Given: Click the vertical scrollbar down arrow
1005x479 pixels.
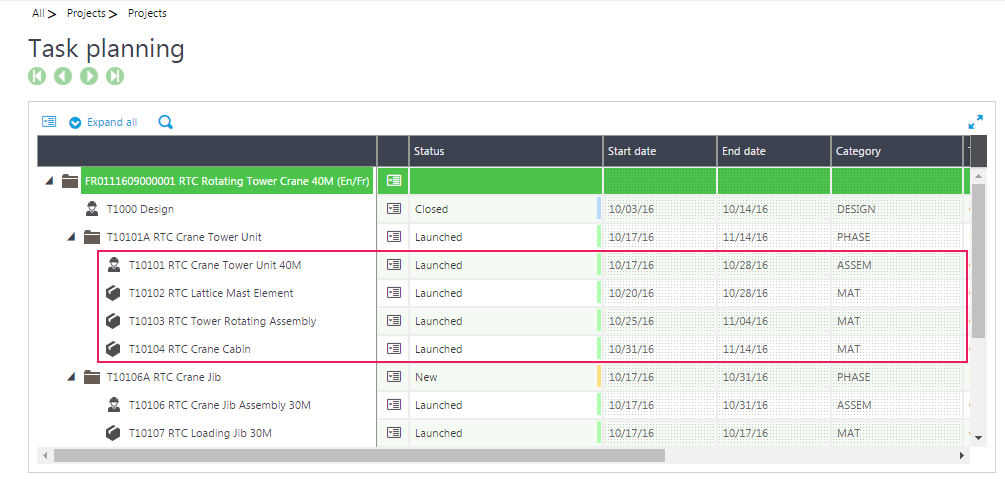Looking at the screenshot, I should (978, 438).
